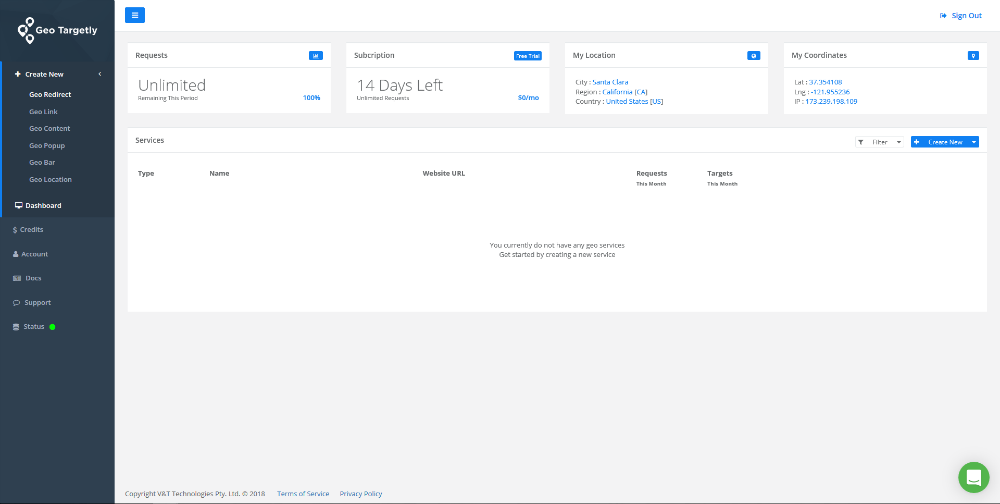Click the Geo Targetly logo

tap(57, 31)
